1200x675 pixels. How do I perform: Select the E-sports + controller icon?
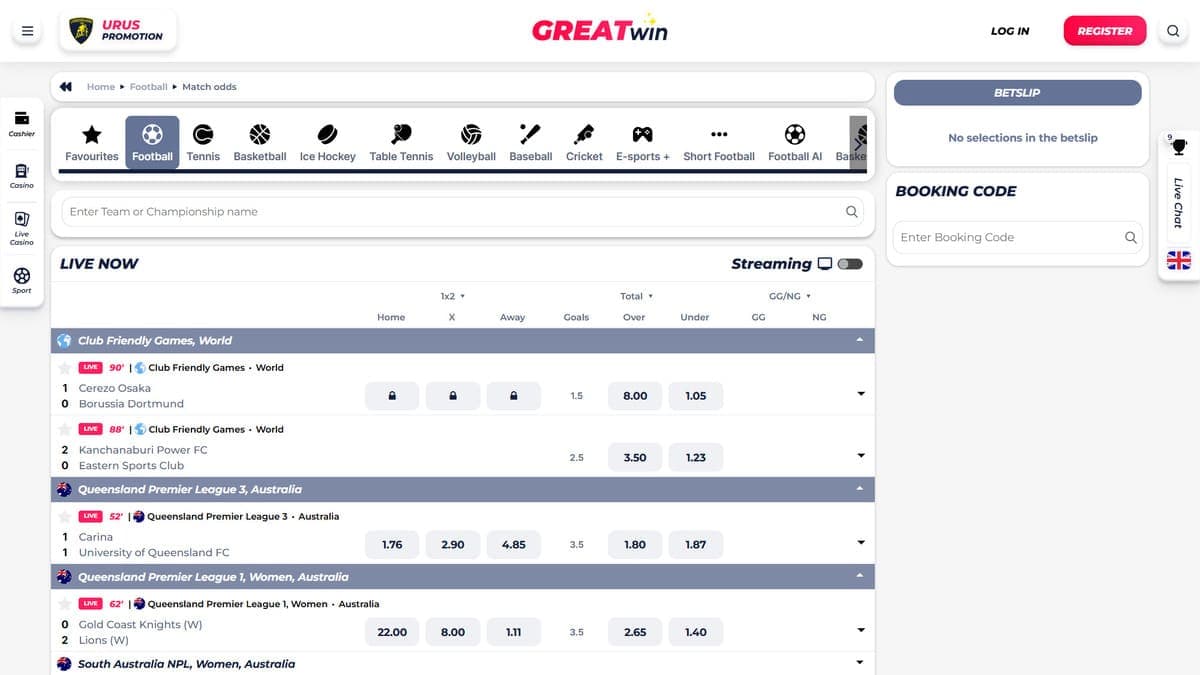642,134
